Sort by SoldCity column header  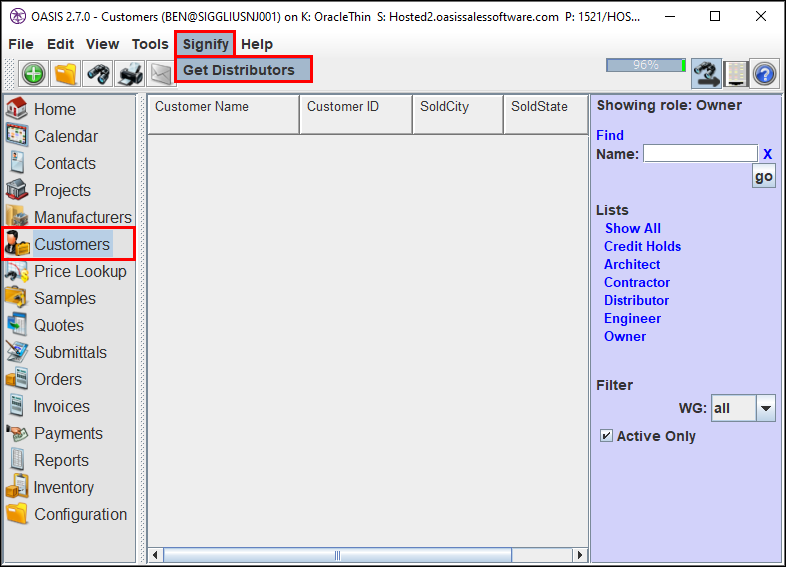pos(458,114)
